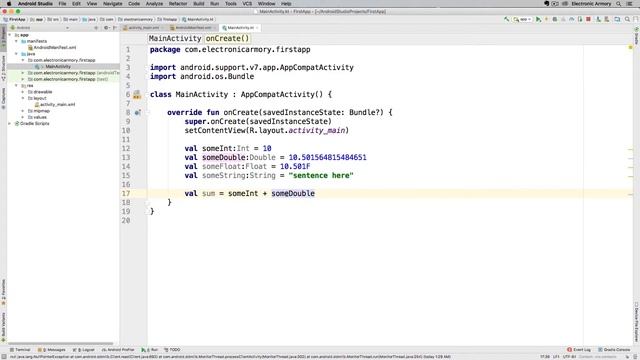Open the File menu
This screenshot has height=360, width=640.
click(x=62, y=4)
